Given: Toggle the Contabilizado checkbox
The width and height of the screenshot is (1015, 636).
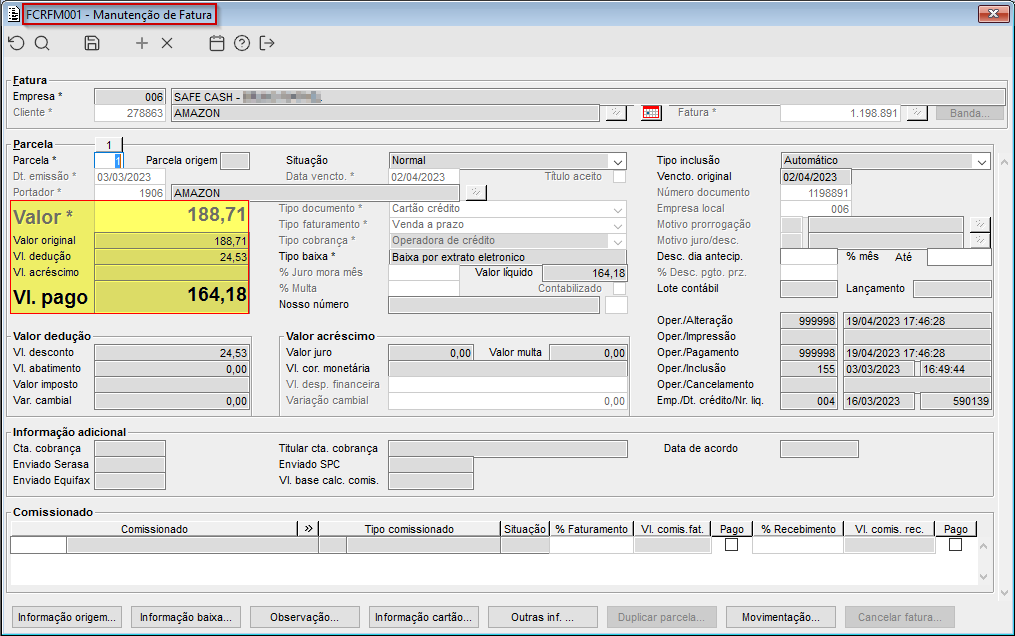Looking at the screenshot, I should click(619, 289).
